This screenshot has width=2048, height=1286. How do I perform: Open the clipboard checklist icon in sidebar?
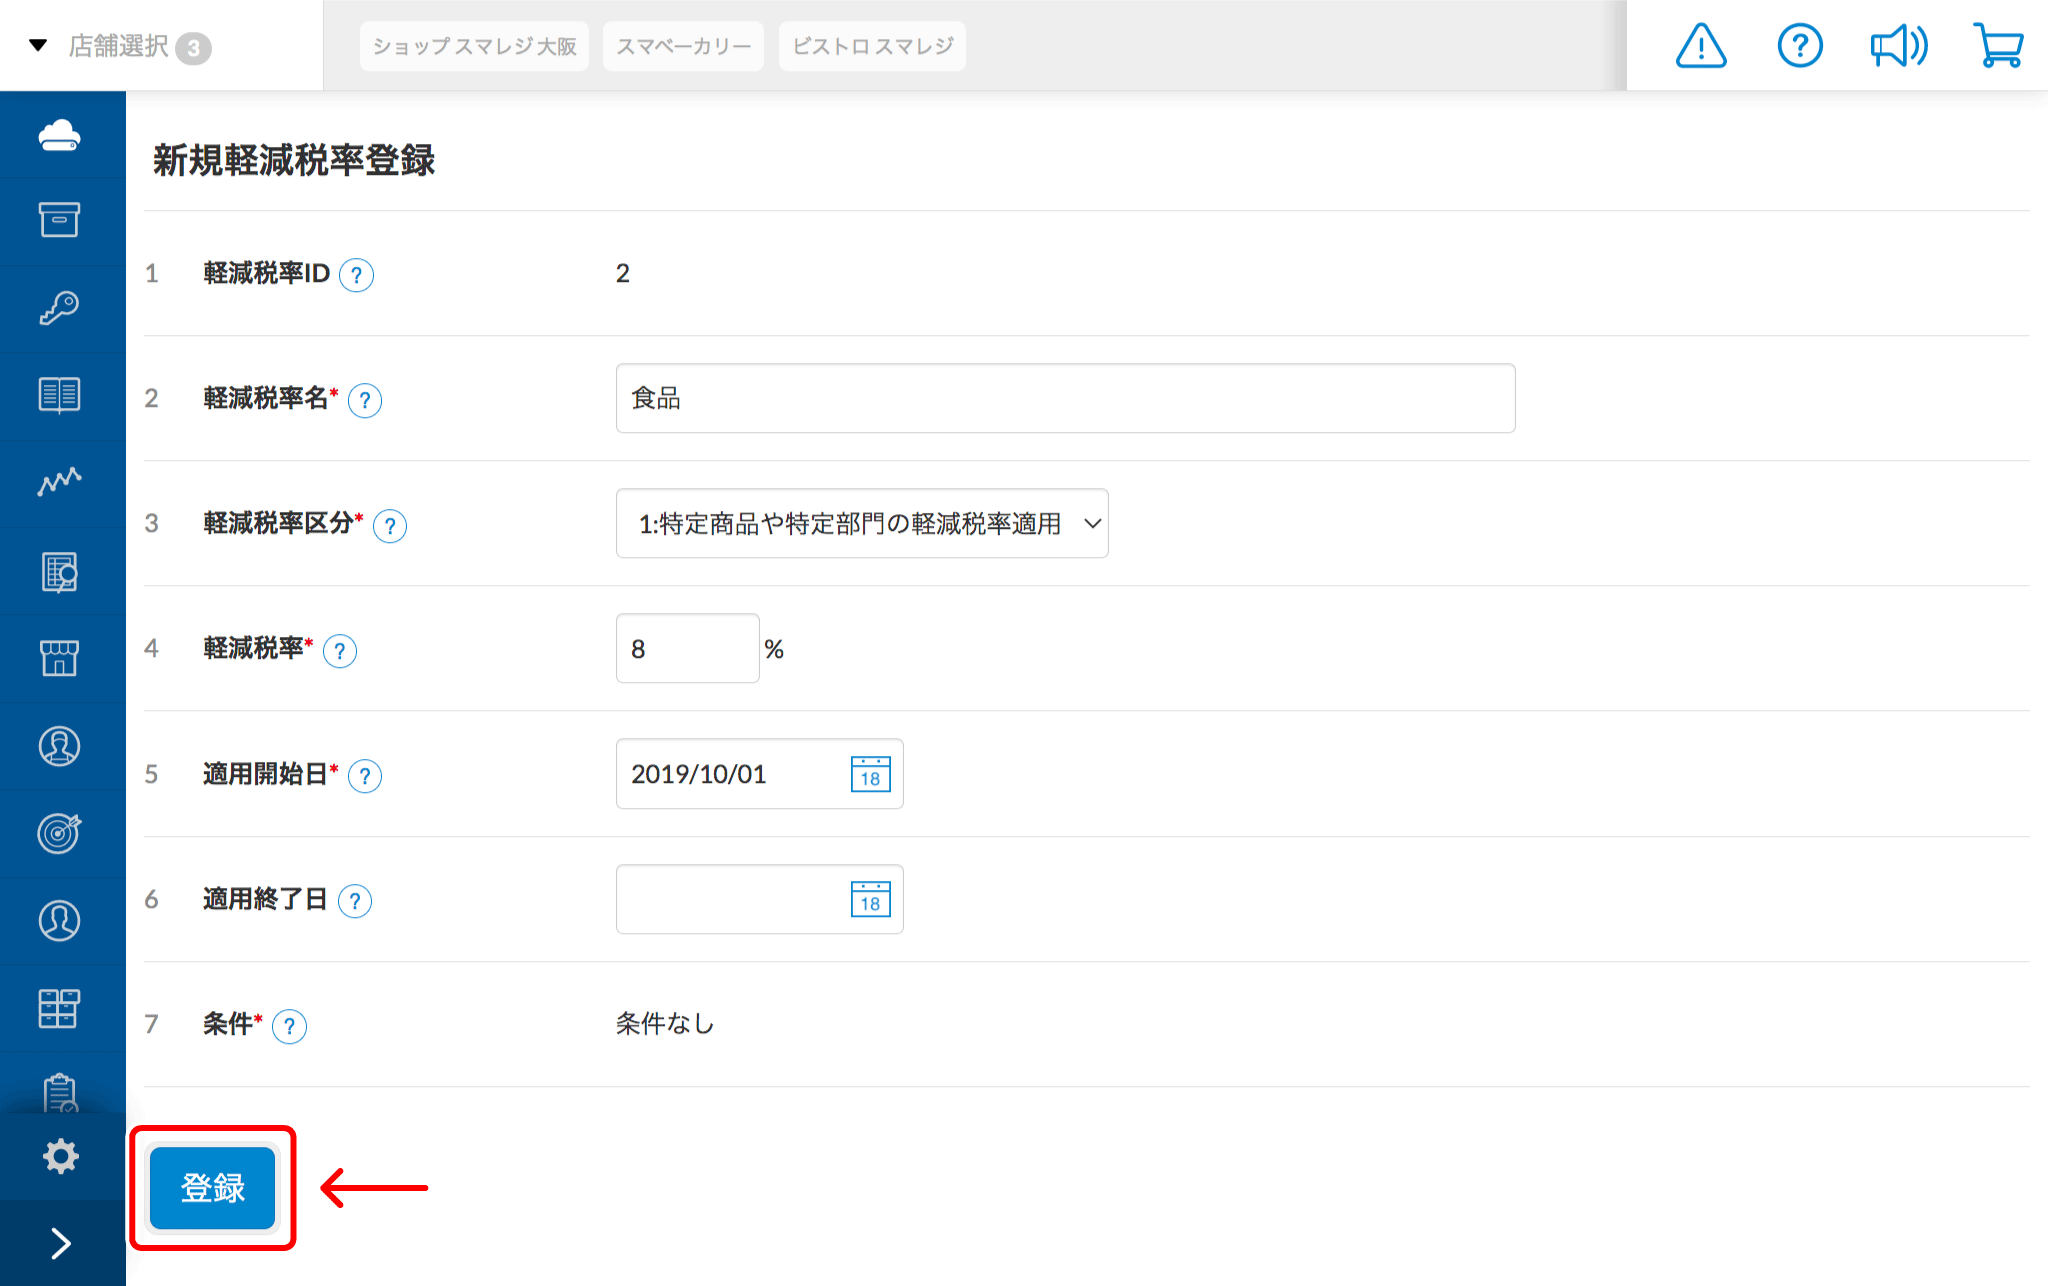pos(60,1092)
